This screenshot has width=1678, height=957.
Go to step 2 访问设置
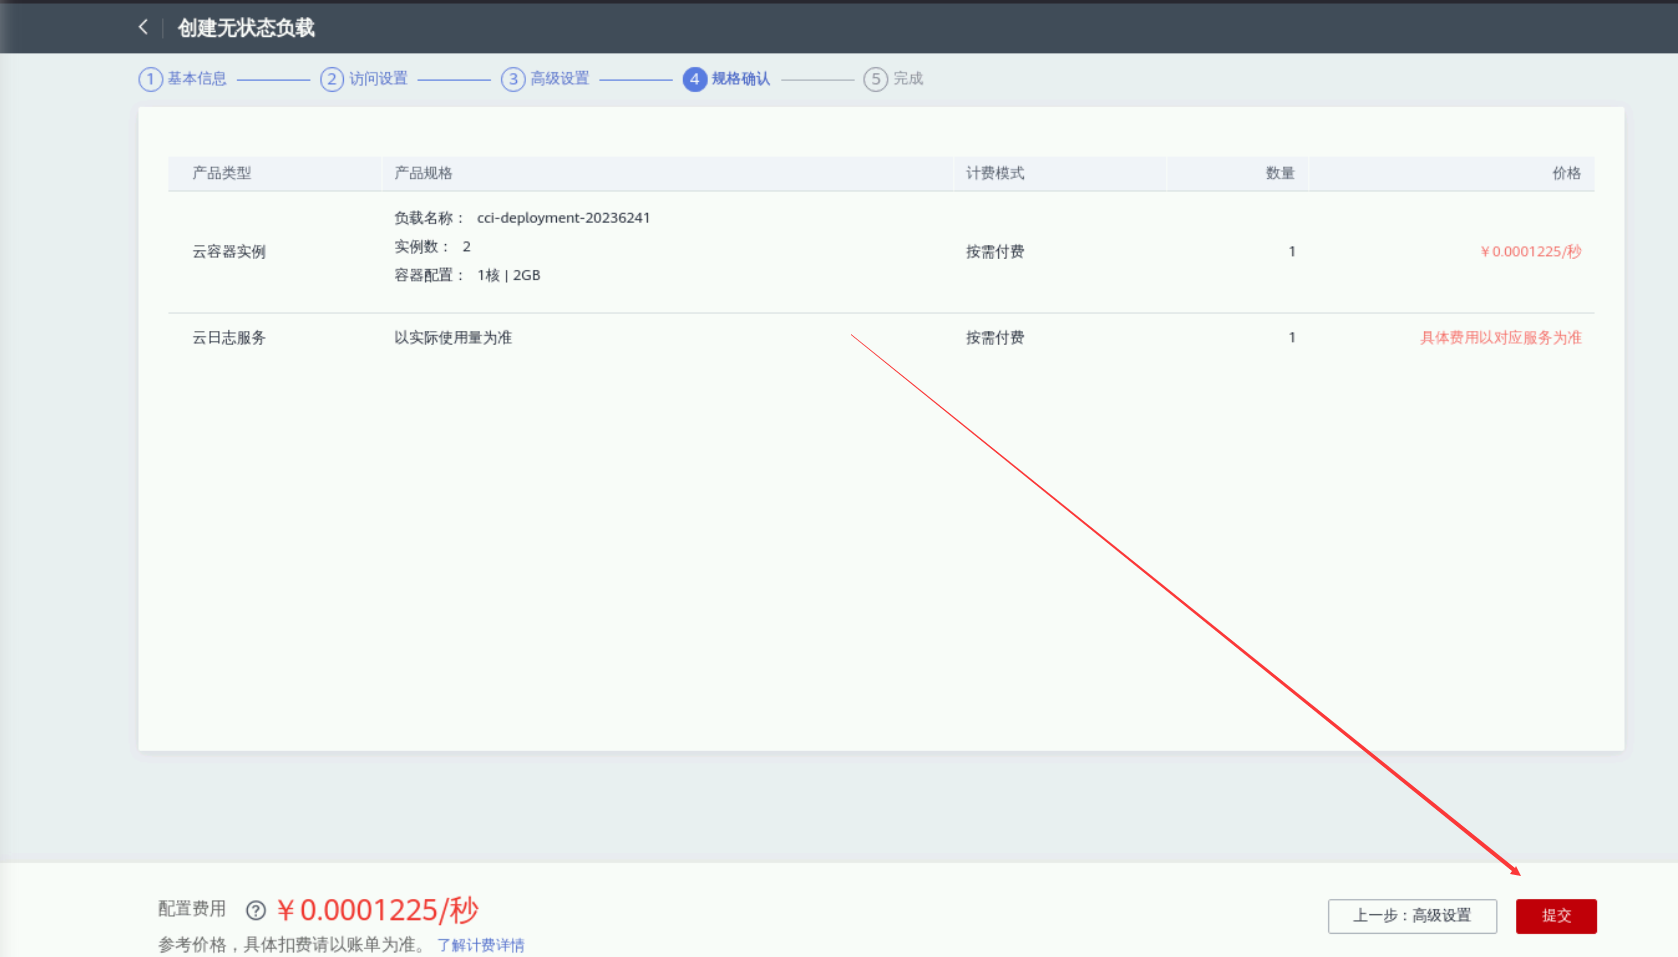click(x=364, y=79)
